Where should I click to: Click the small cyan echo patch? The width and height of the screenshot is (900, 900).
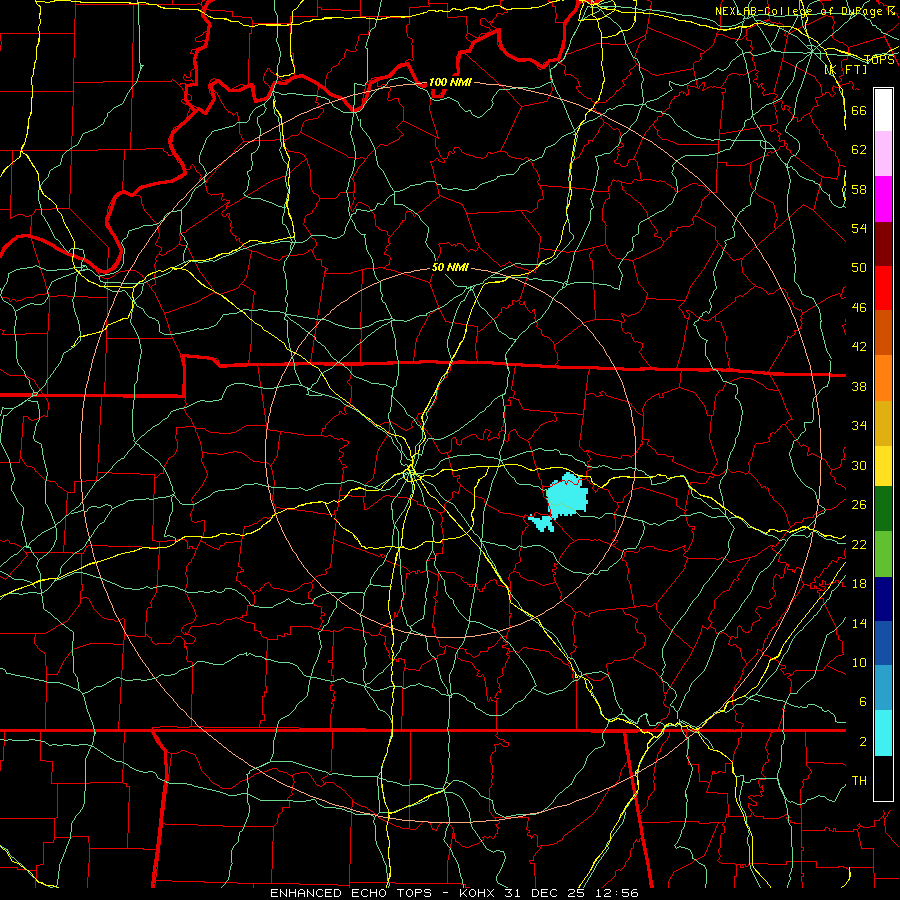click(541, 523)
